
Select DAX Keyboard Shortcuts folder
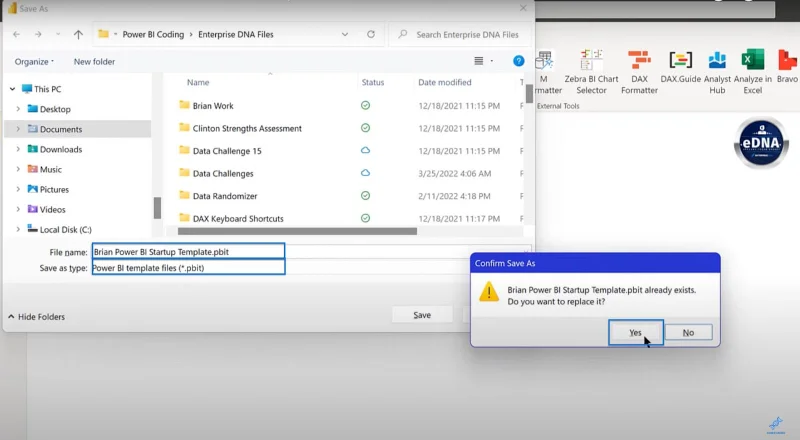click(x=238, y=218)
